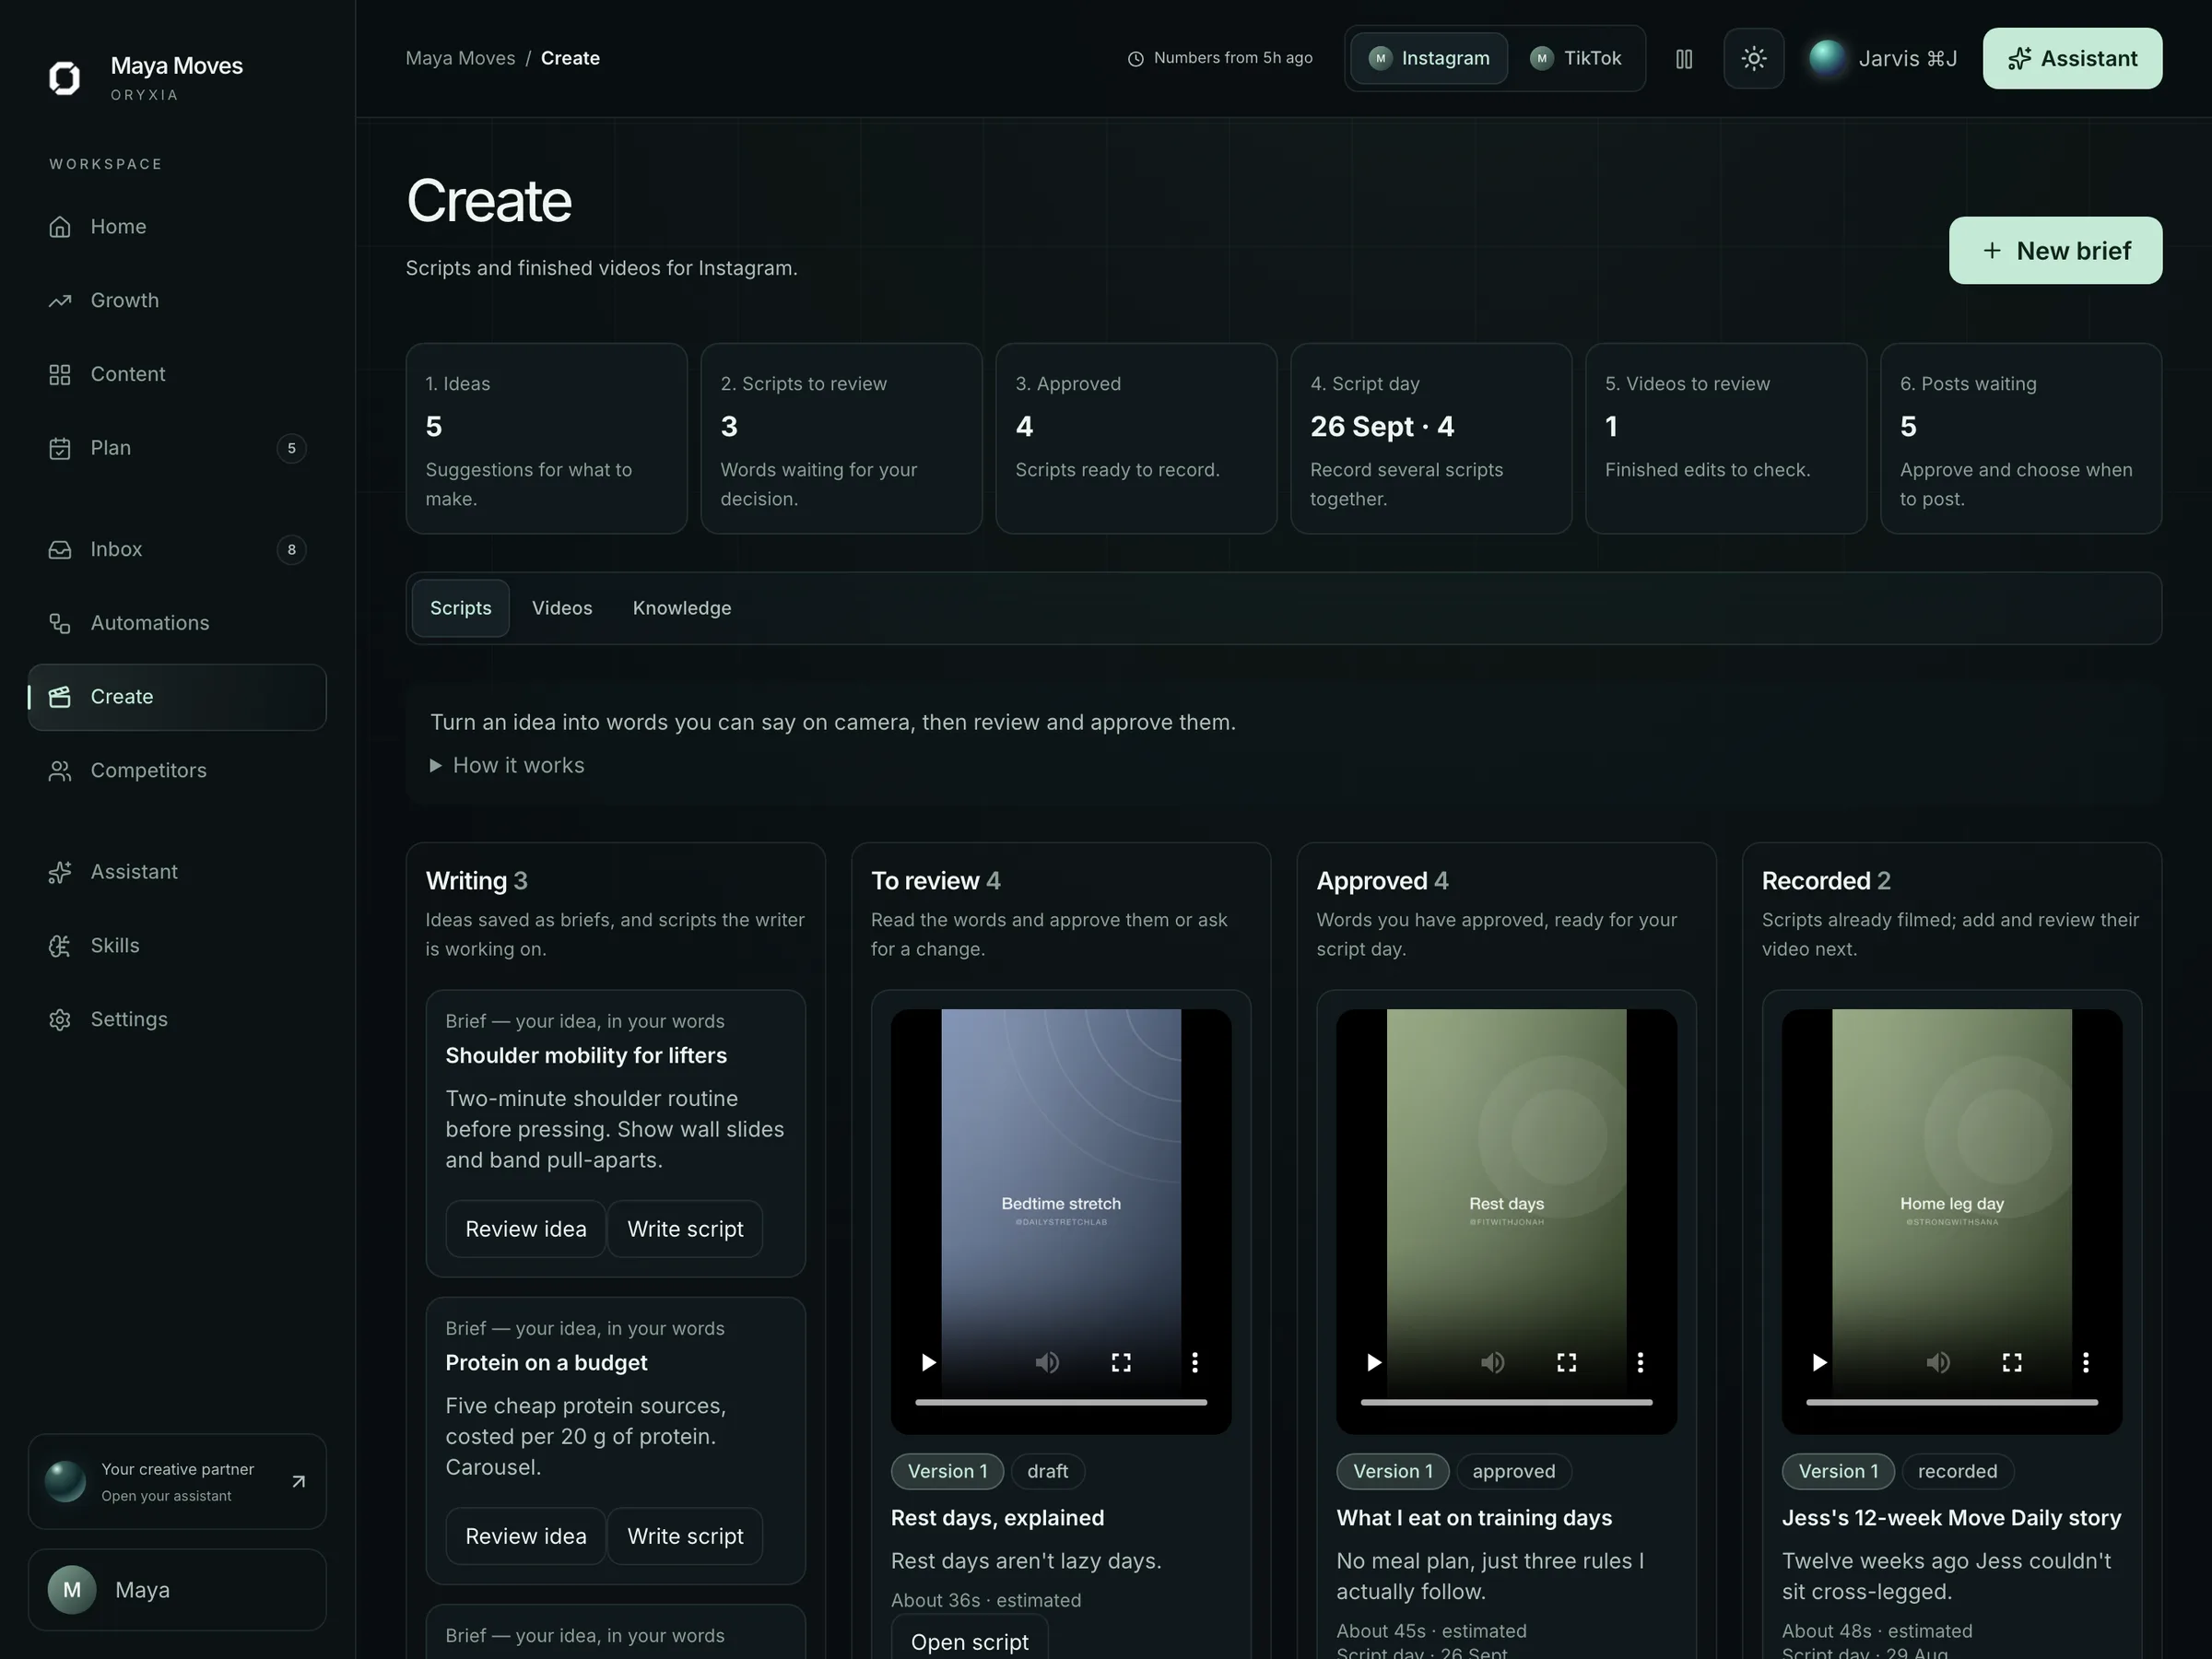Mute the Rest days video
The width and height of the screenshot is (2212, 1659).
pos(1493,1363)
